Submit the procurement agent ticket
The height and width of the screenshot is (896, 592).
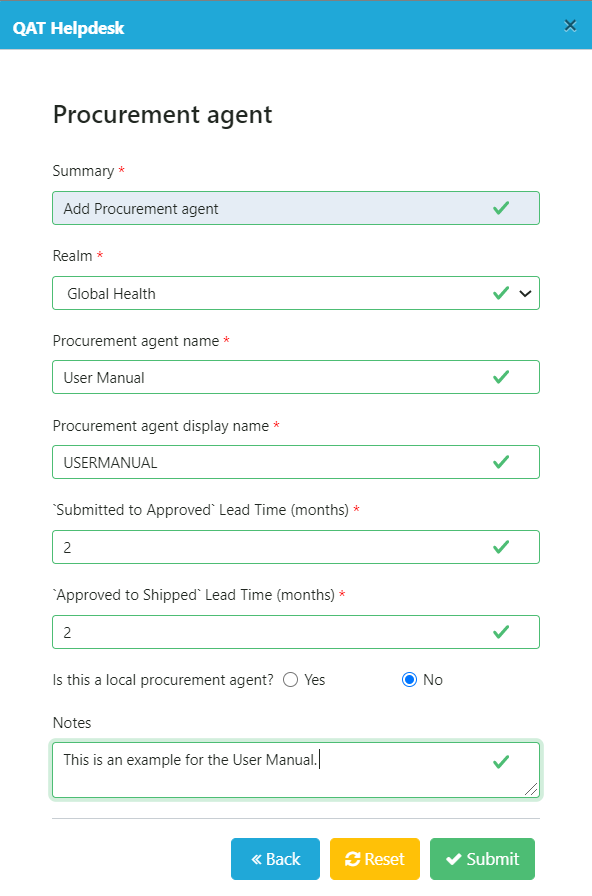[482, 859]
